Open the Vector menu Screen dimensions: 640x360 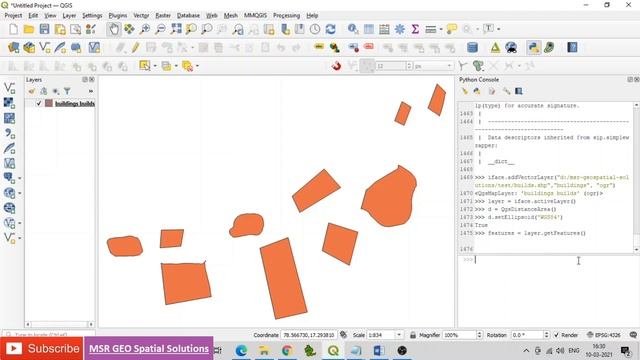141,16
